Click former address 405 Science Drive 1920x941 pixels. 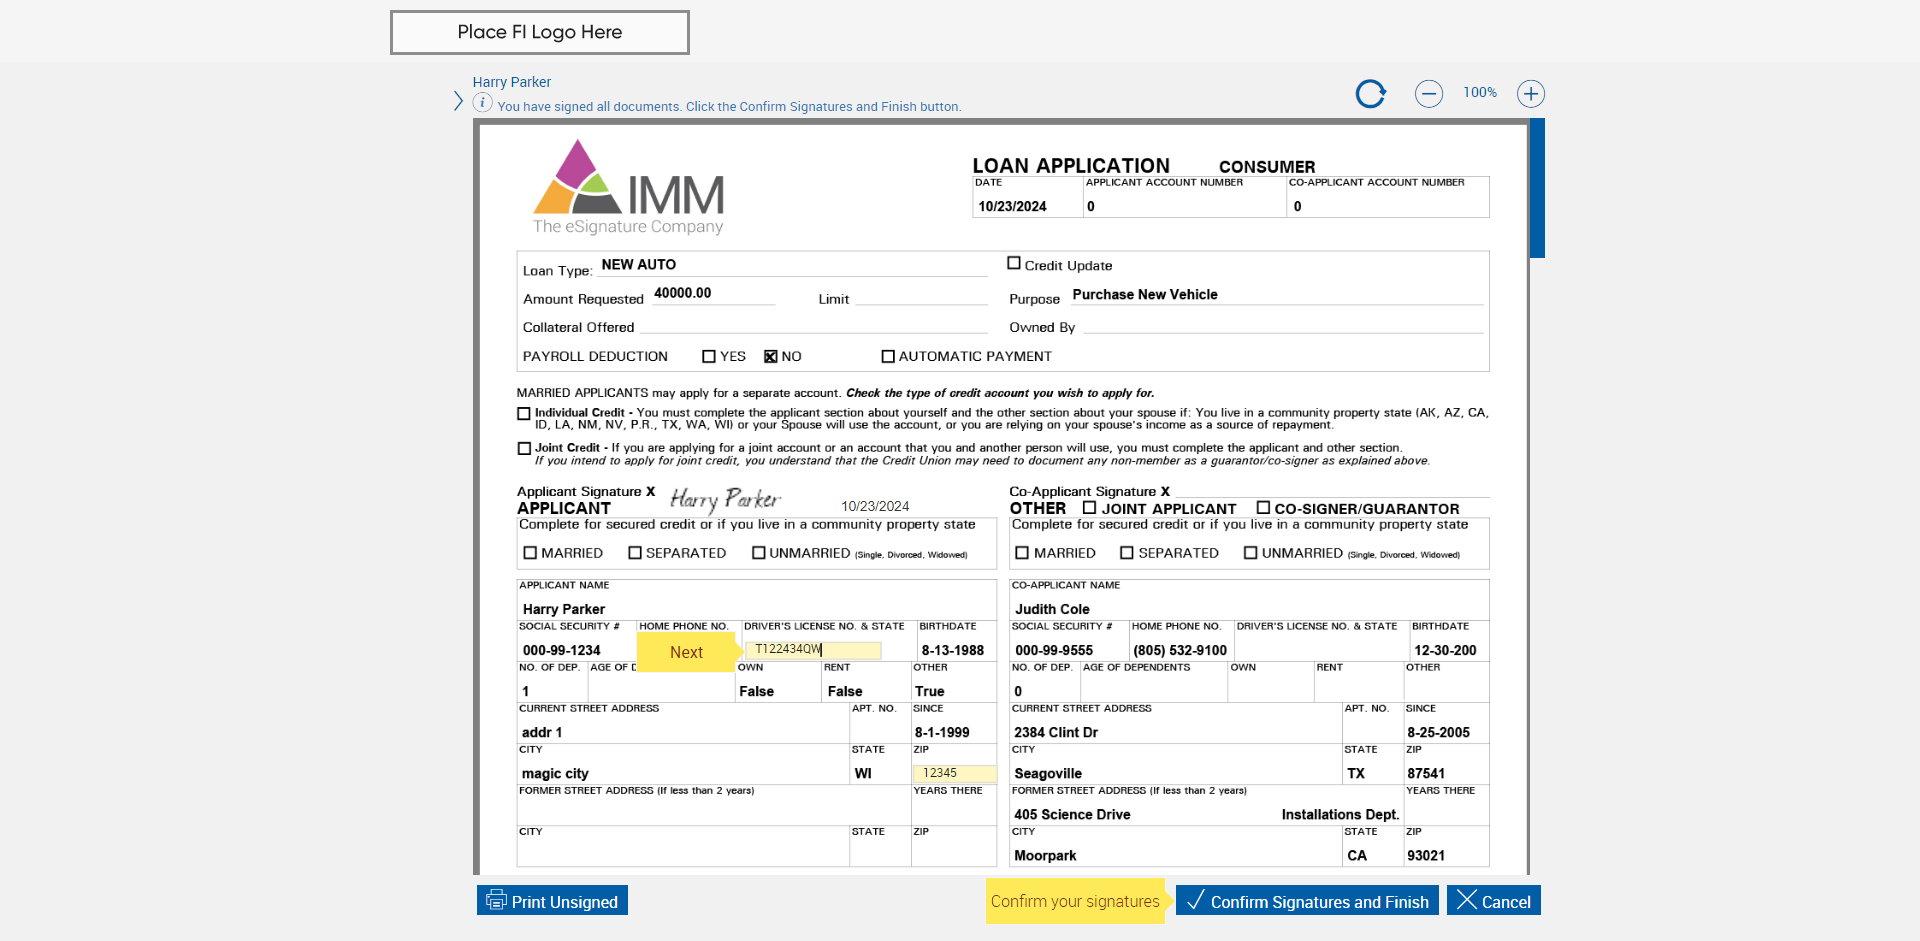tap(1072, 814)
